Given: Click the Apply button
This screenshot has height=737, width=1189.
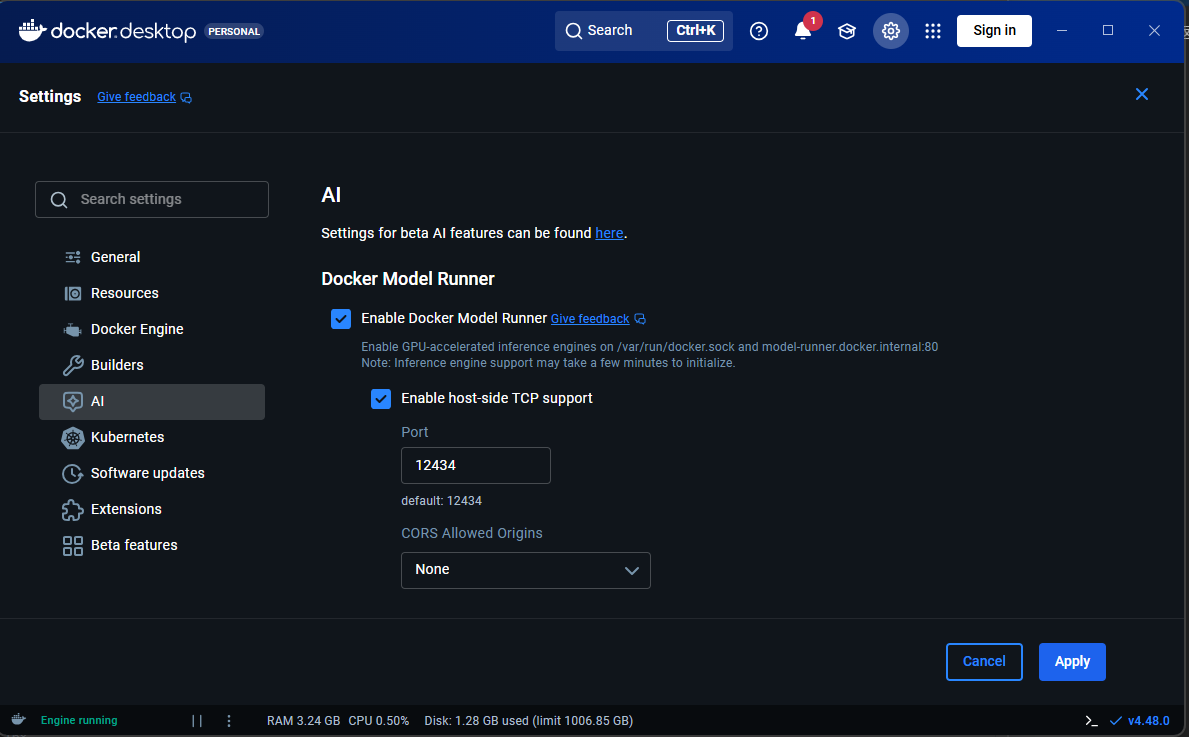Looking at the screenshot, I should (x=1072, y=661).
